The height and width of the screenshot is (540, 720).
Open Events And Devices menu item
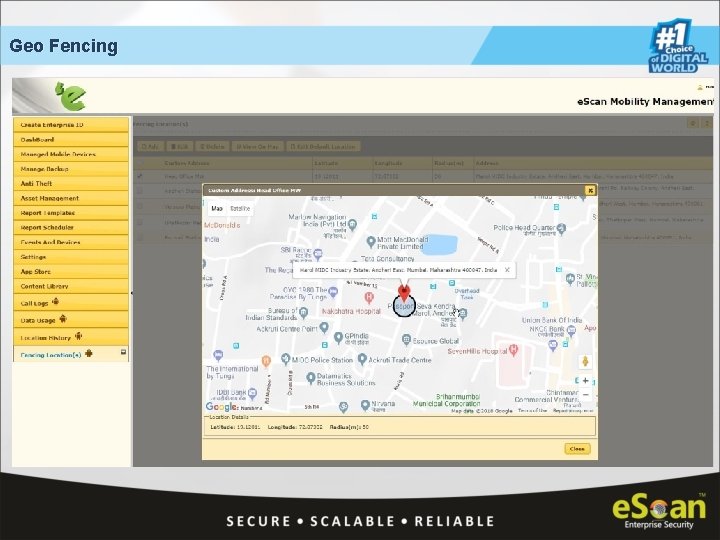(x=71, y=242)
